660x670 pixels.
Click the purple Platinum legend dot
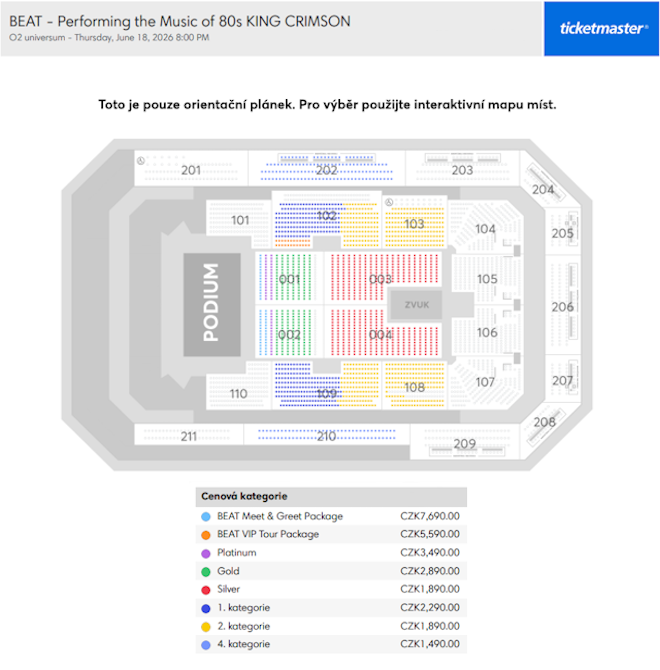[x=205, y=553]
